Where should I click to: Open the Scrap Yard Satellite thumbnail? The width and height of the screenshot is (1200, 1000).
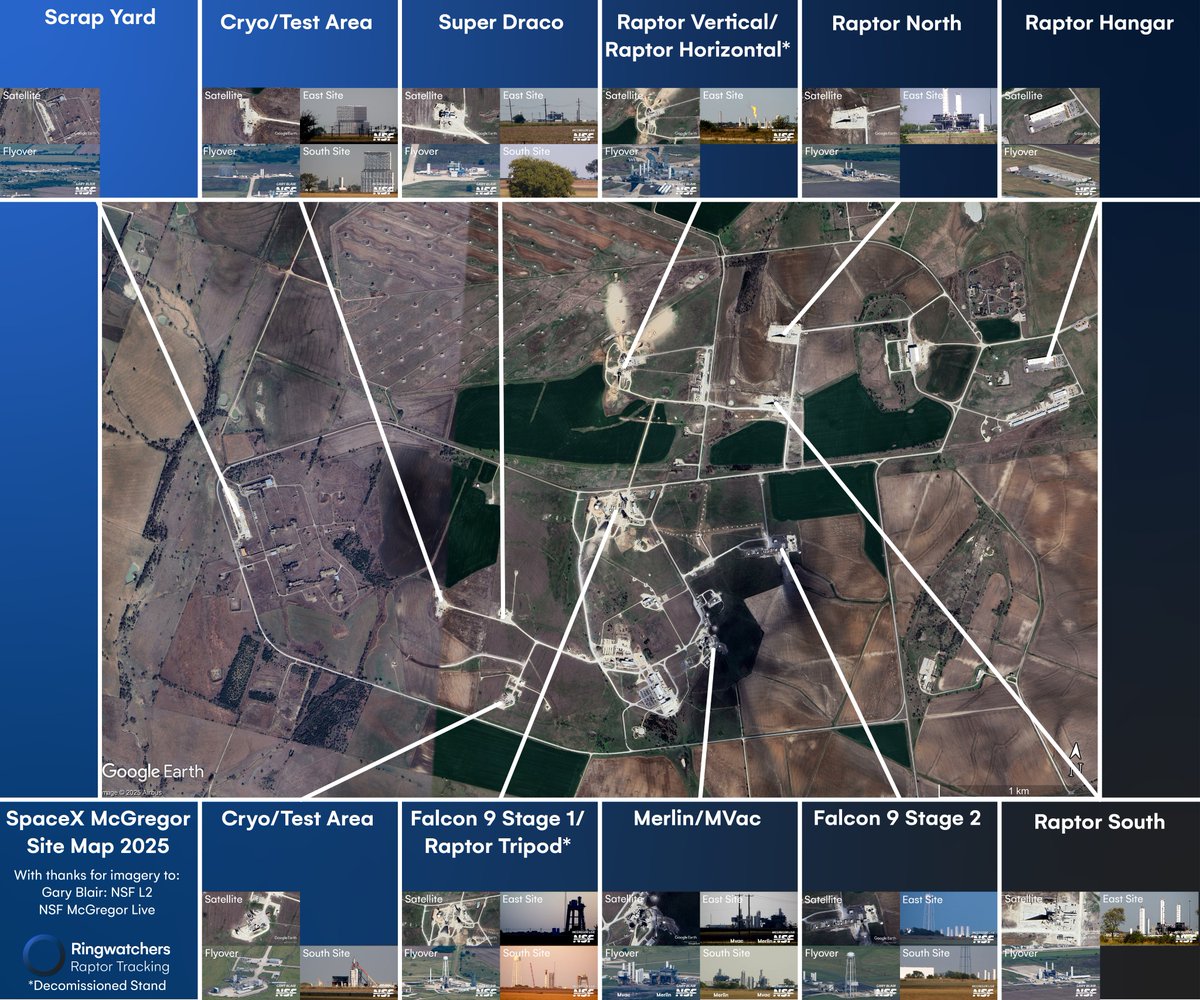[x=50, y=116]
